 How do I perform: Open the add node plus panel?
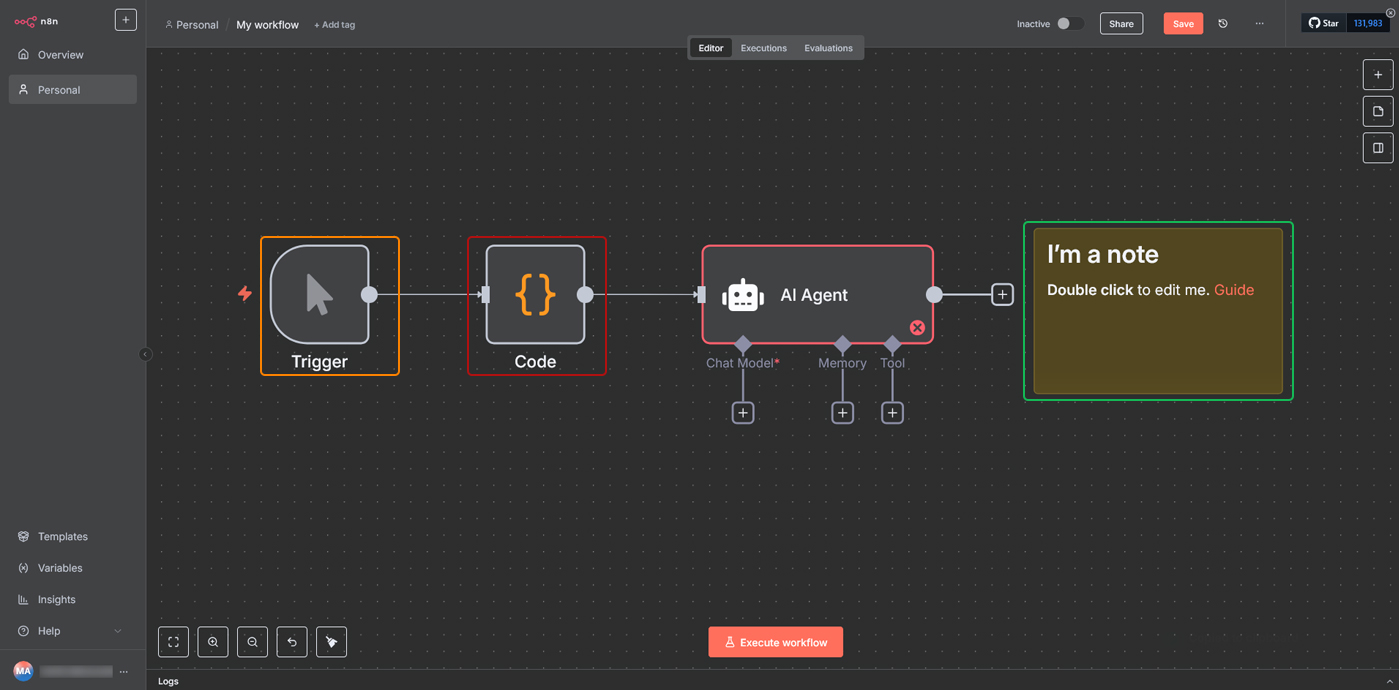1377,75
